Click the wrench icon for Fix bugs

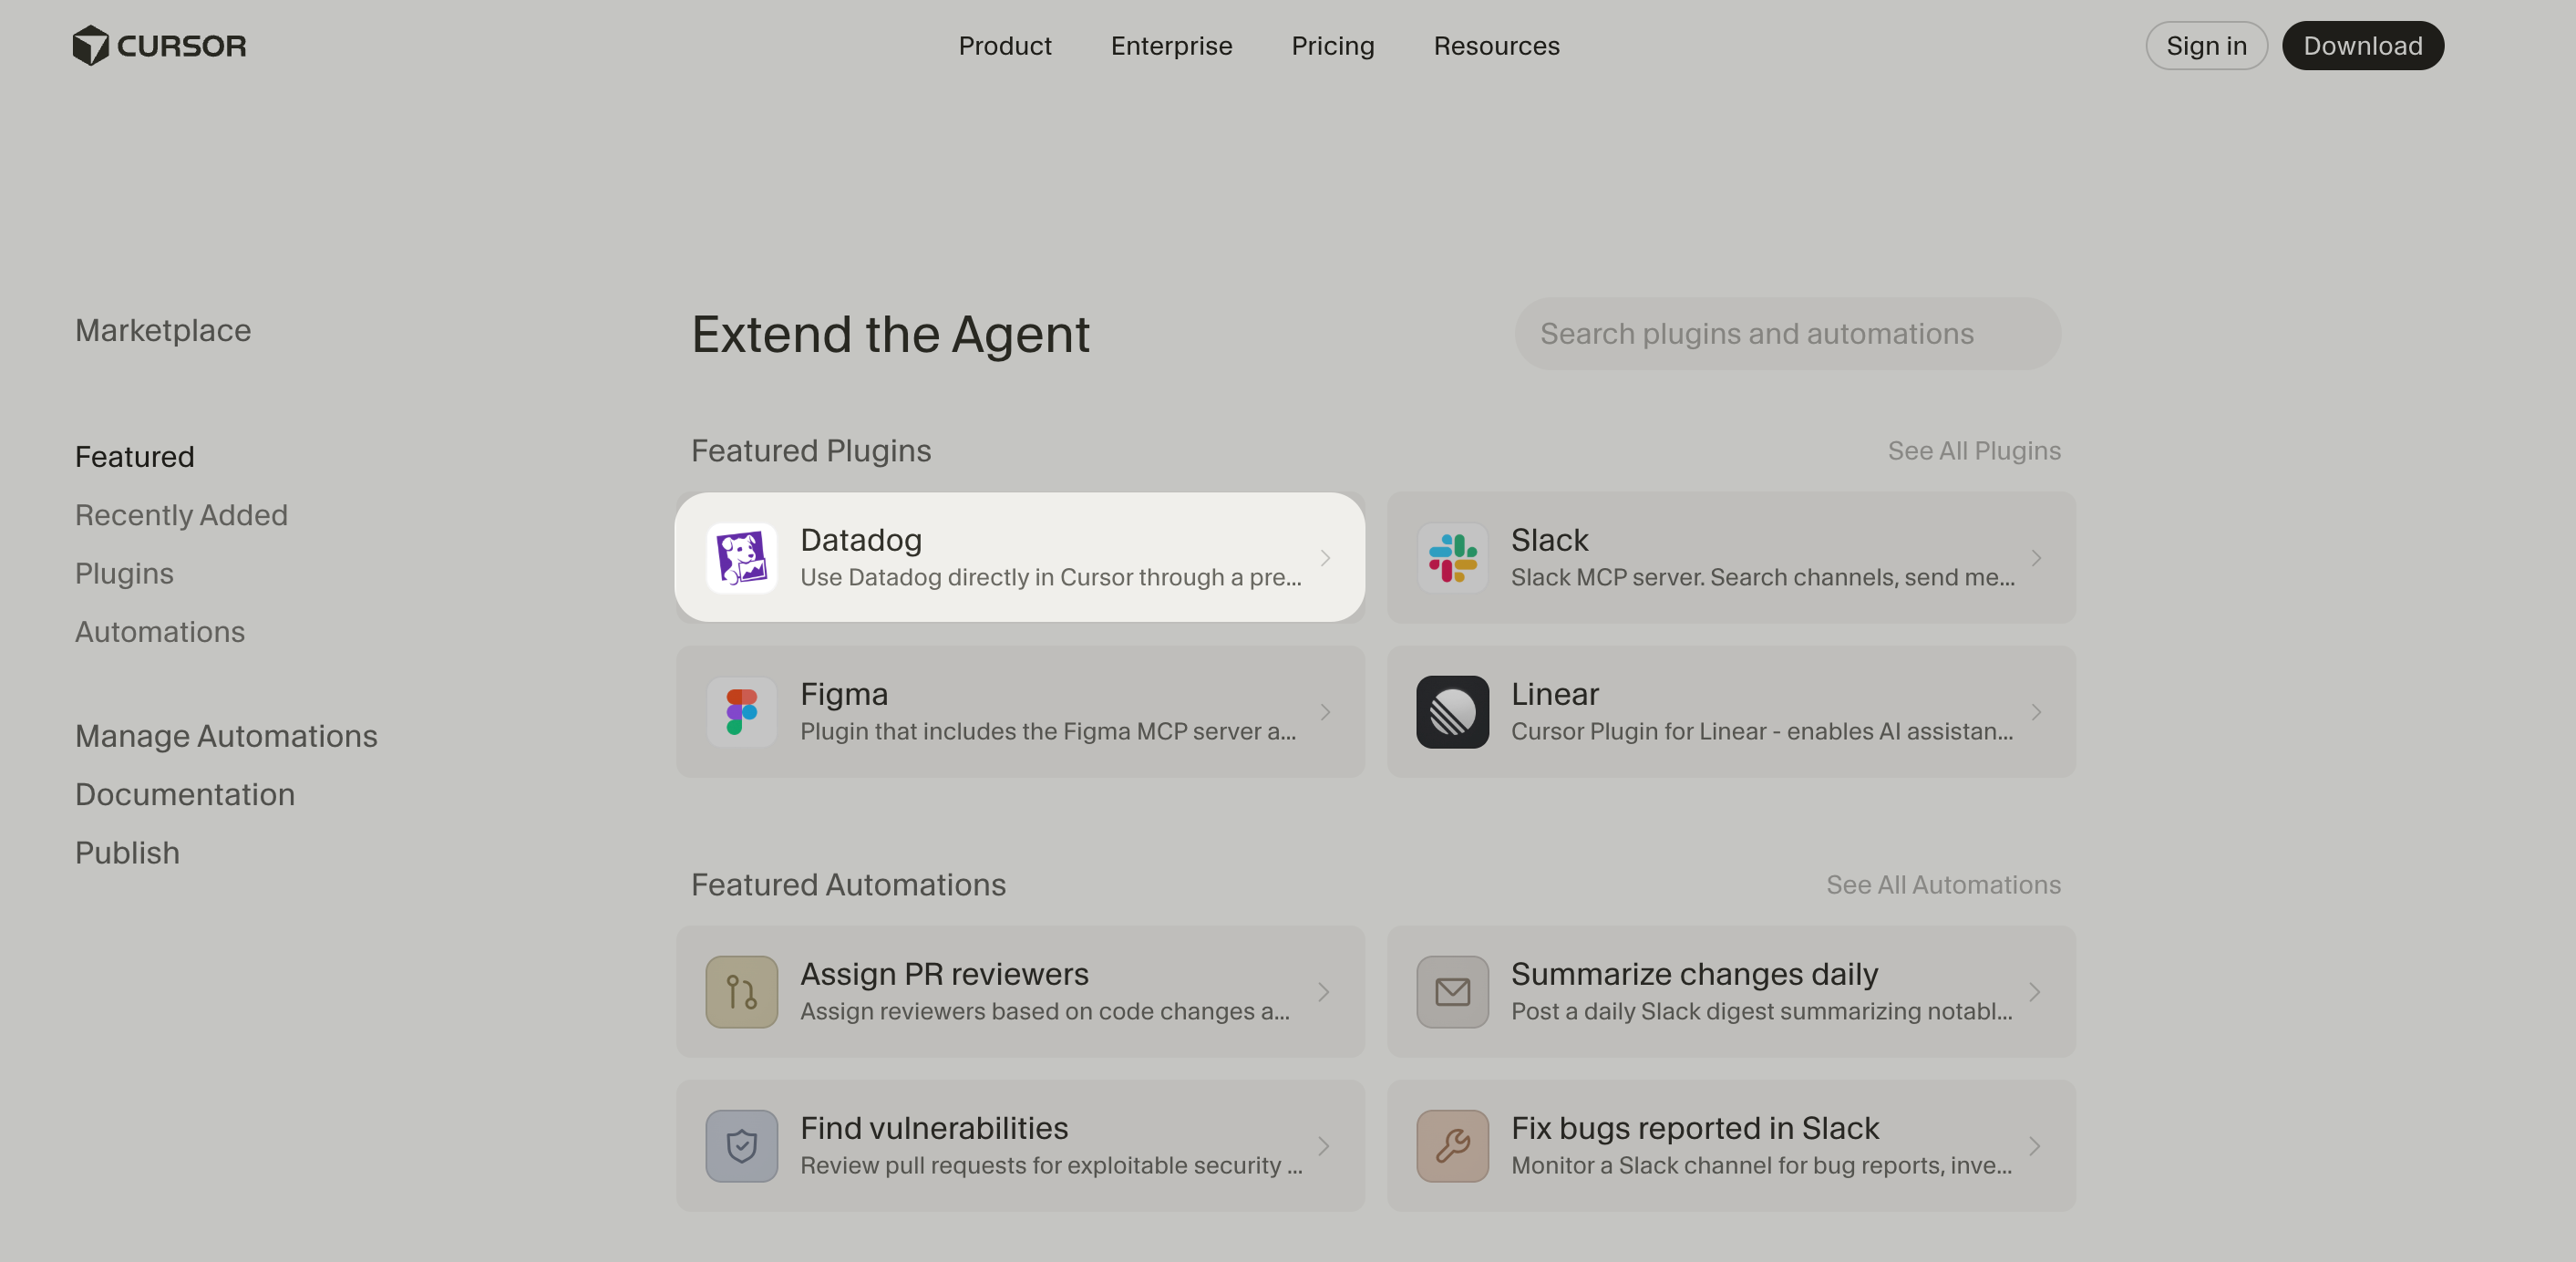pyautogui.click(x=1452, y=1146)
